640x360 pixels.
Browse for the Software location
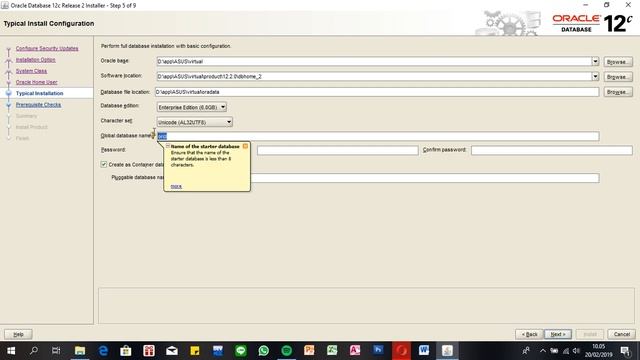618,77
